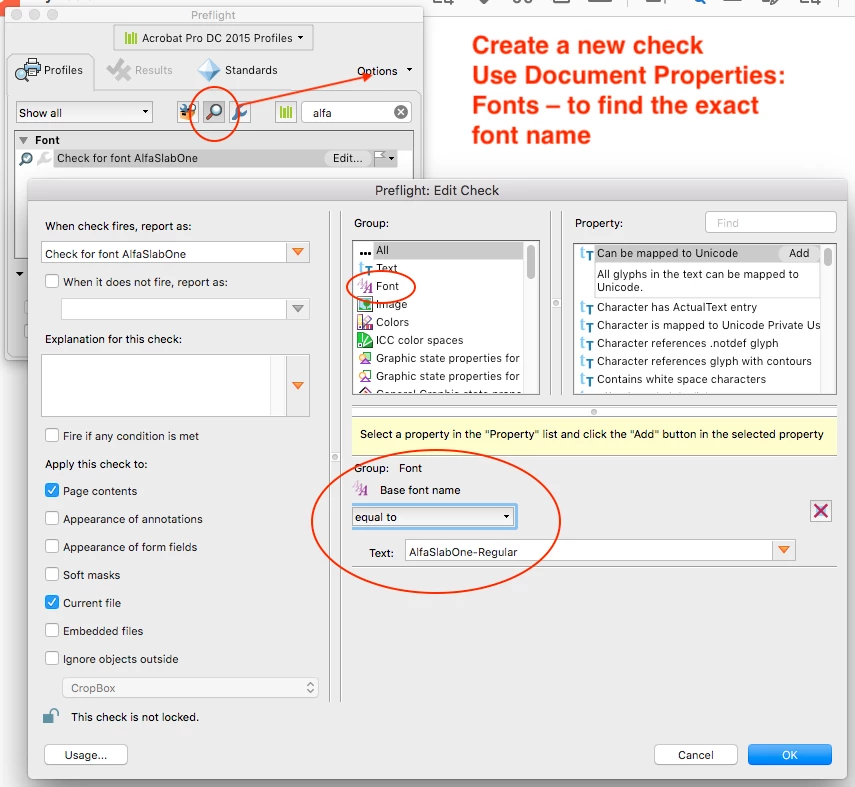Image resolution: width=855 pixels, height=787 pixels.
Task: Select the single checks magnifier icon
Action: [x=214, y=112]
